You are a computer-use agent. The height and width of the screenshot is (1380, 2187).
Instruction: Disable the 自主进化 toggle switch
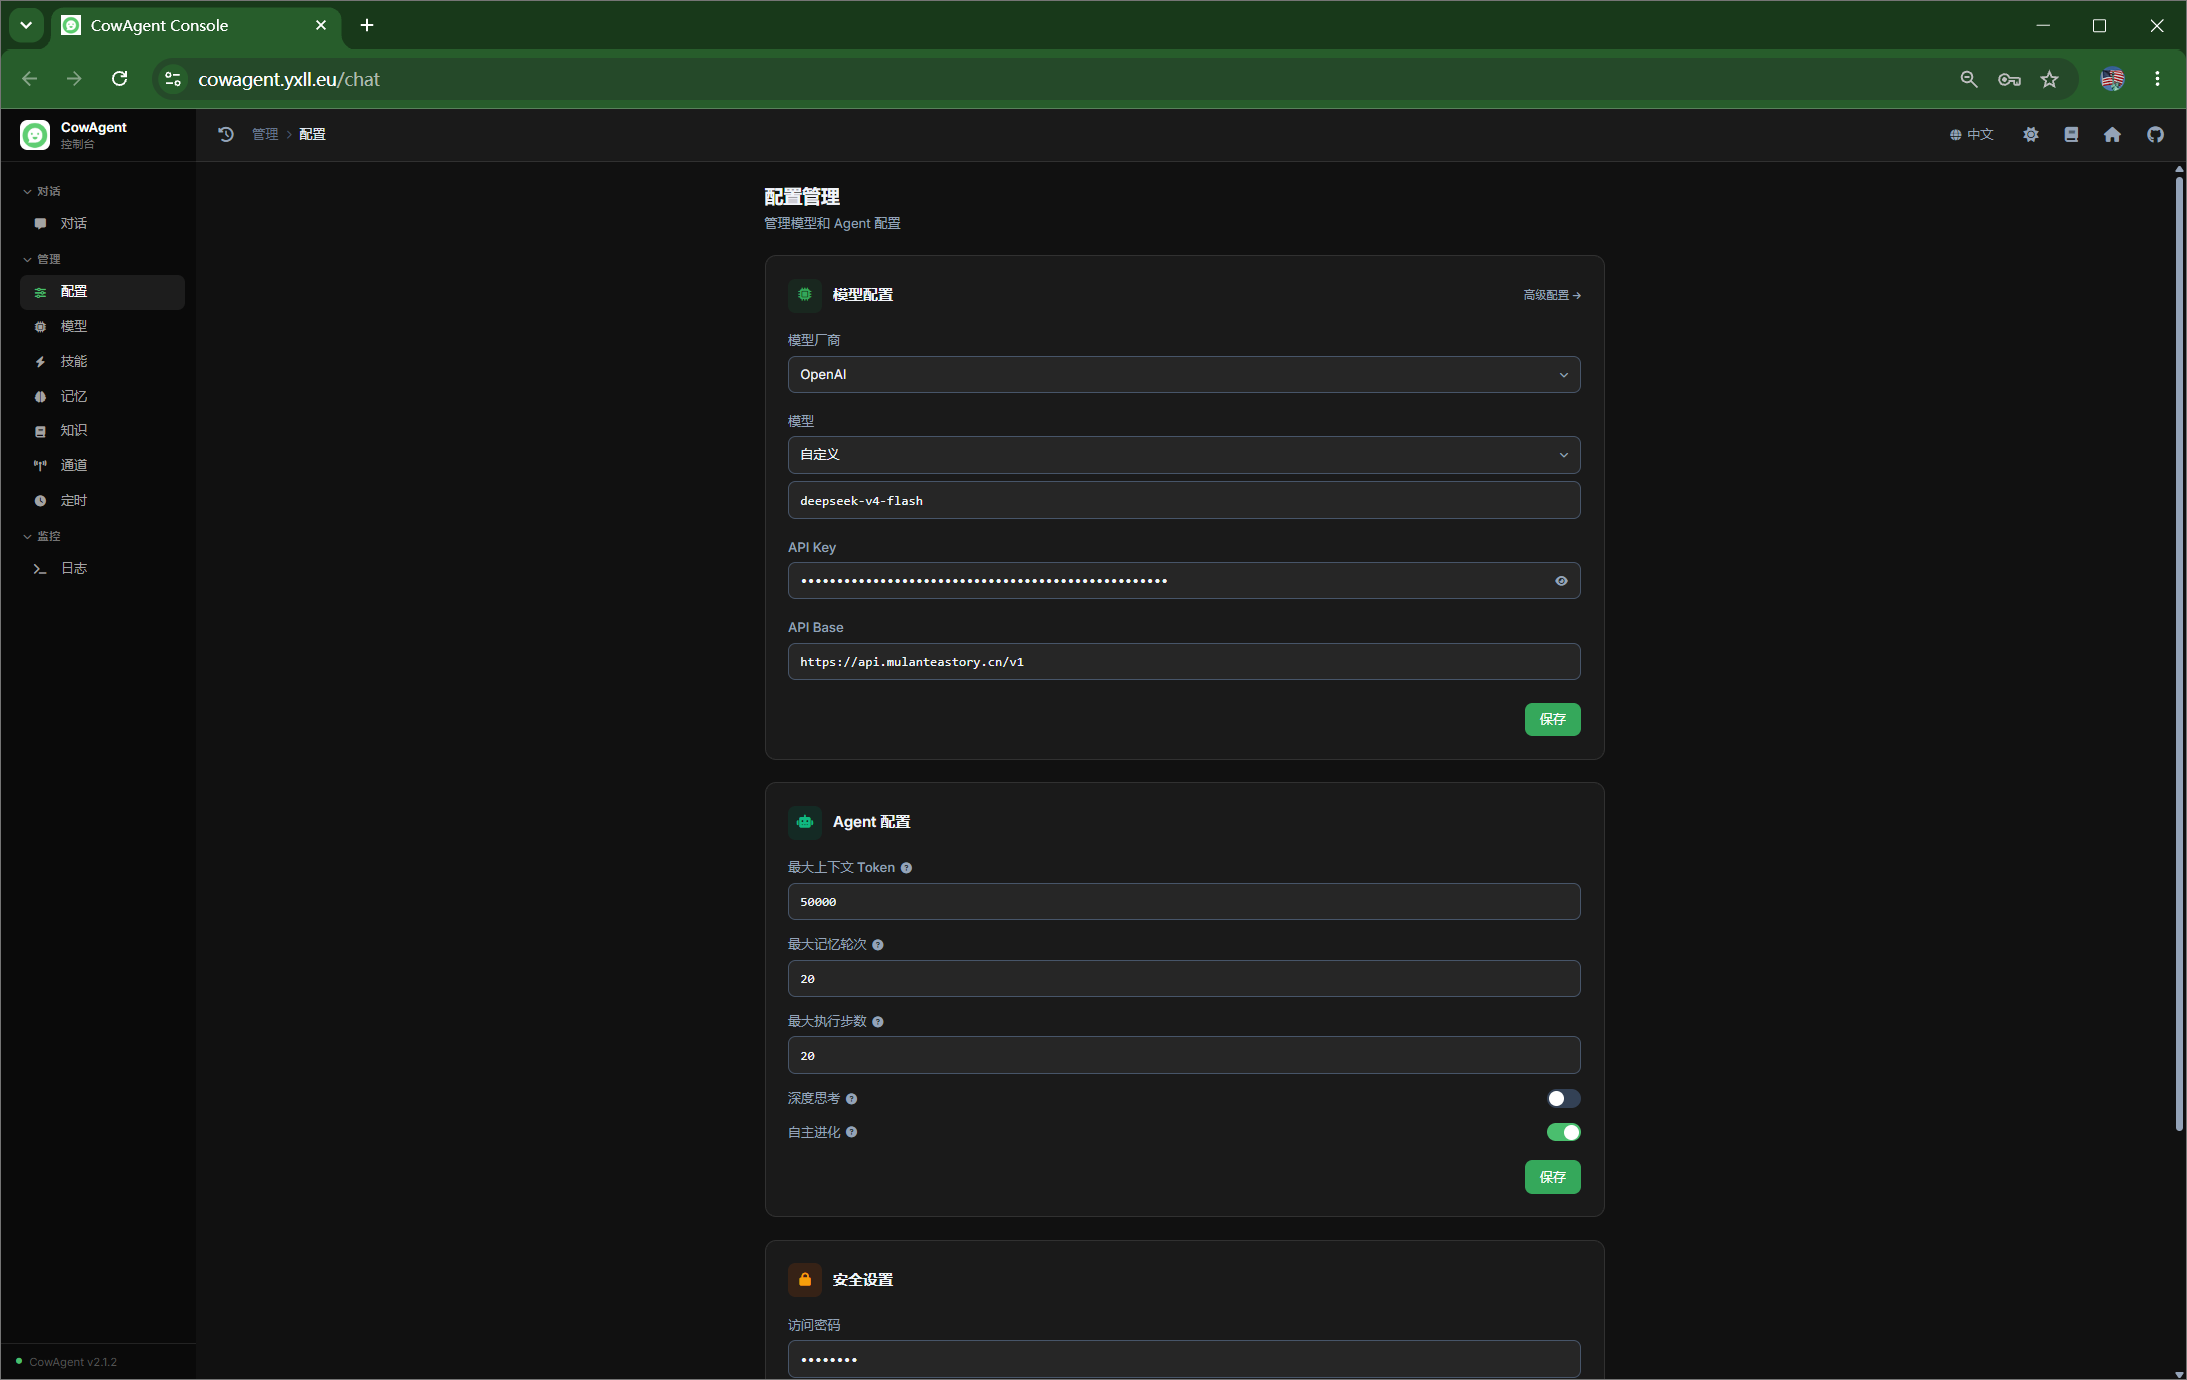(x=1563, y=1132)
